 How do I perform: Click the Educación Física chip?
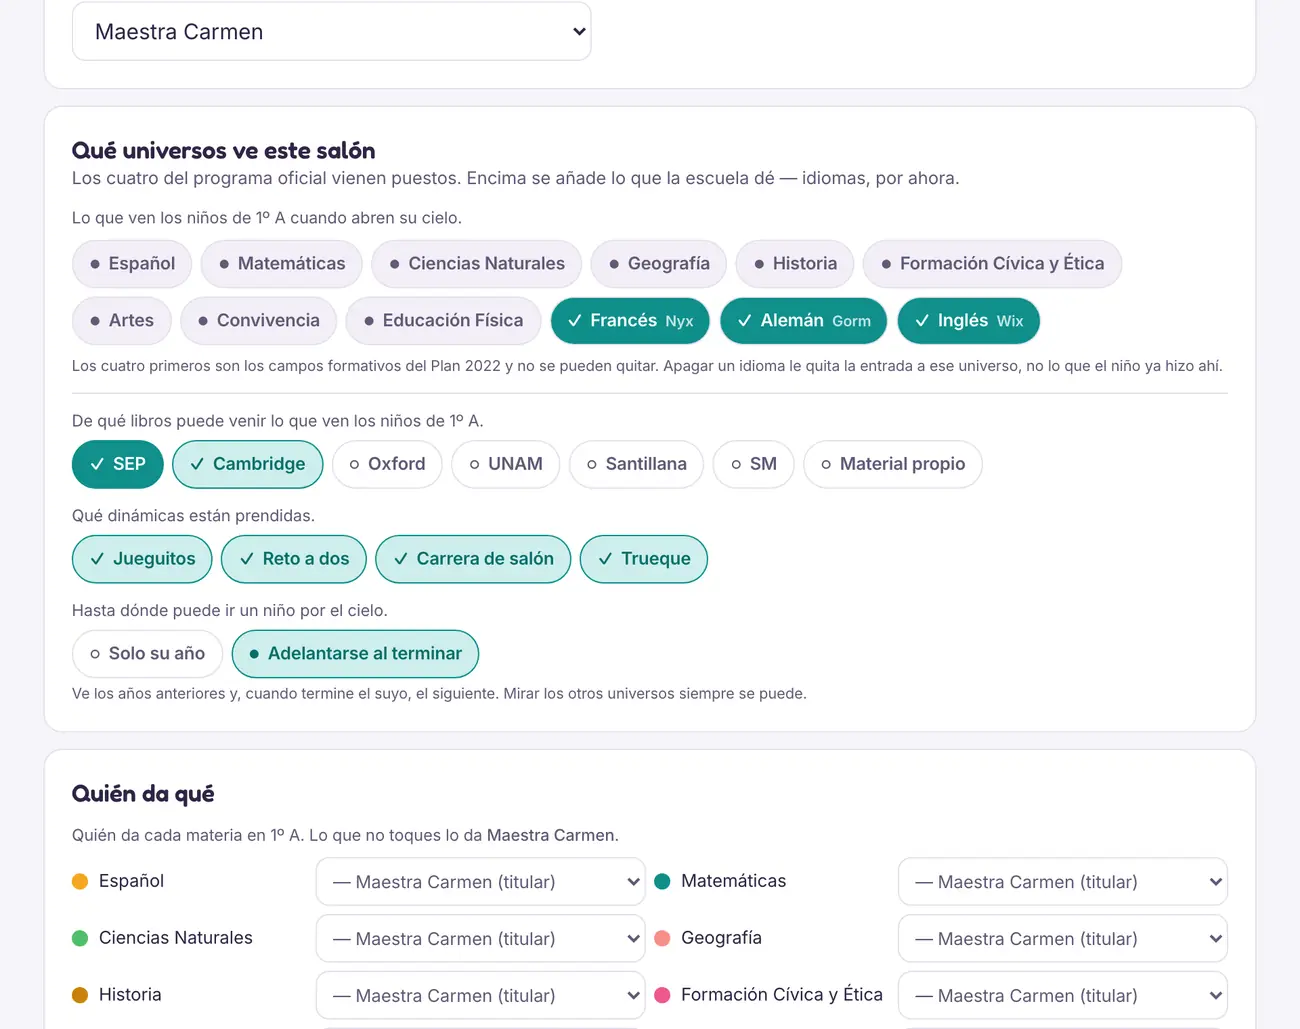[443, 321]
